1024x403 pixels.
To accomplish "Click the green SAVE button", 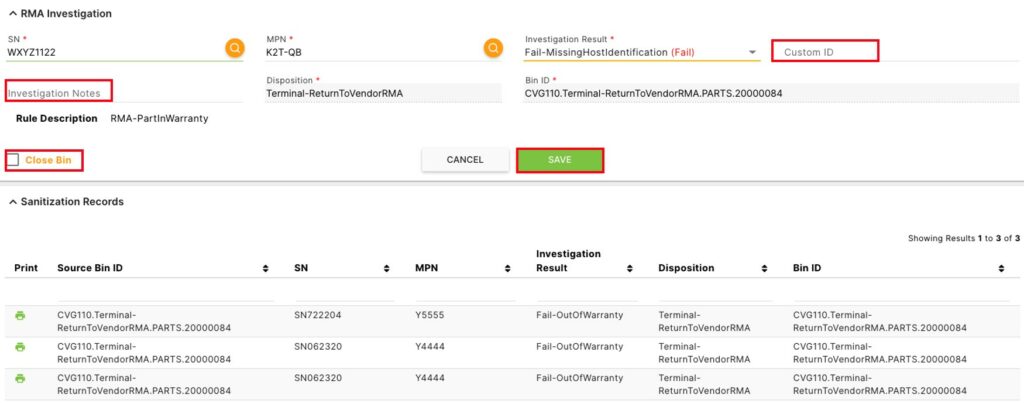I will click(559, 160).
